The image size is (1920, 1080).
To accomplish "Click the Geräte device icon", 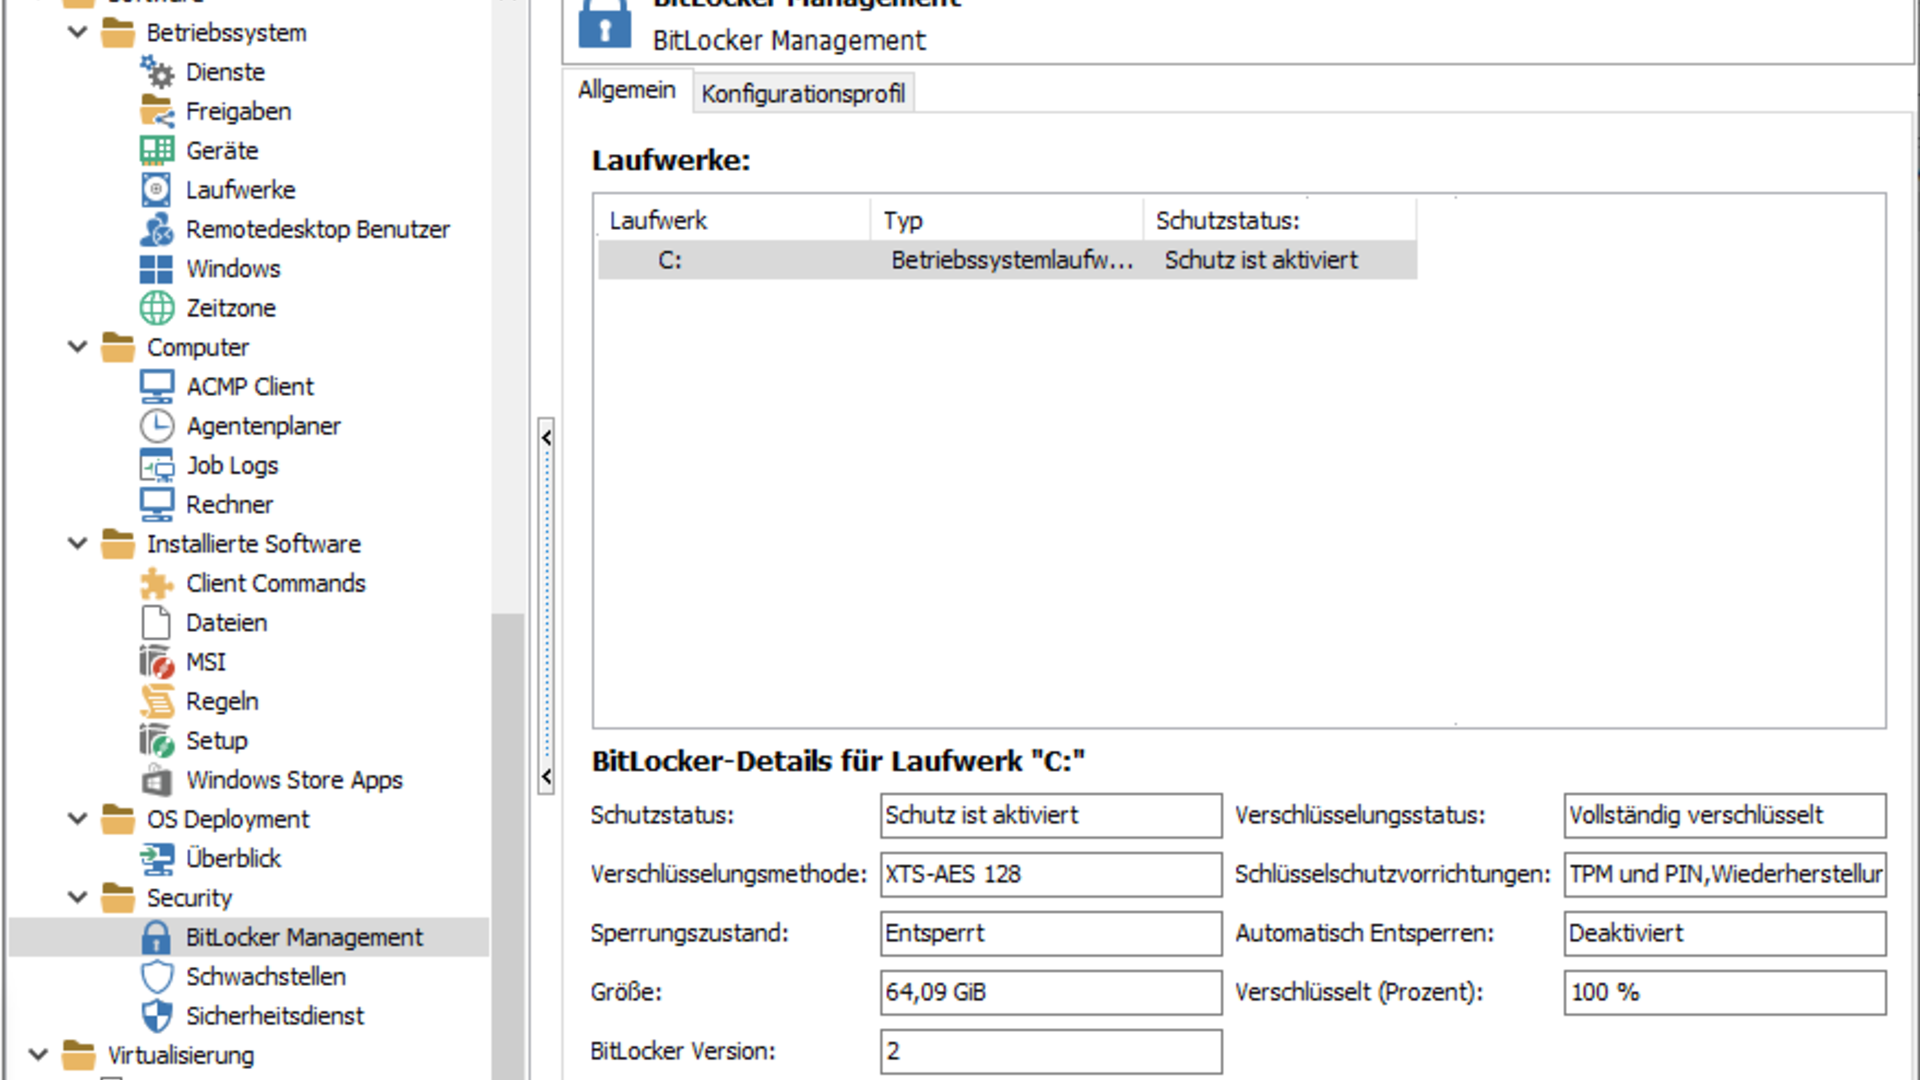I will (x=157, y=150).
